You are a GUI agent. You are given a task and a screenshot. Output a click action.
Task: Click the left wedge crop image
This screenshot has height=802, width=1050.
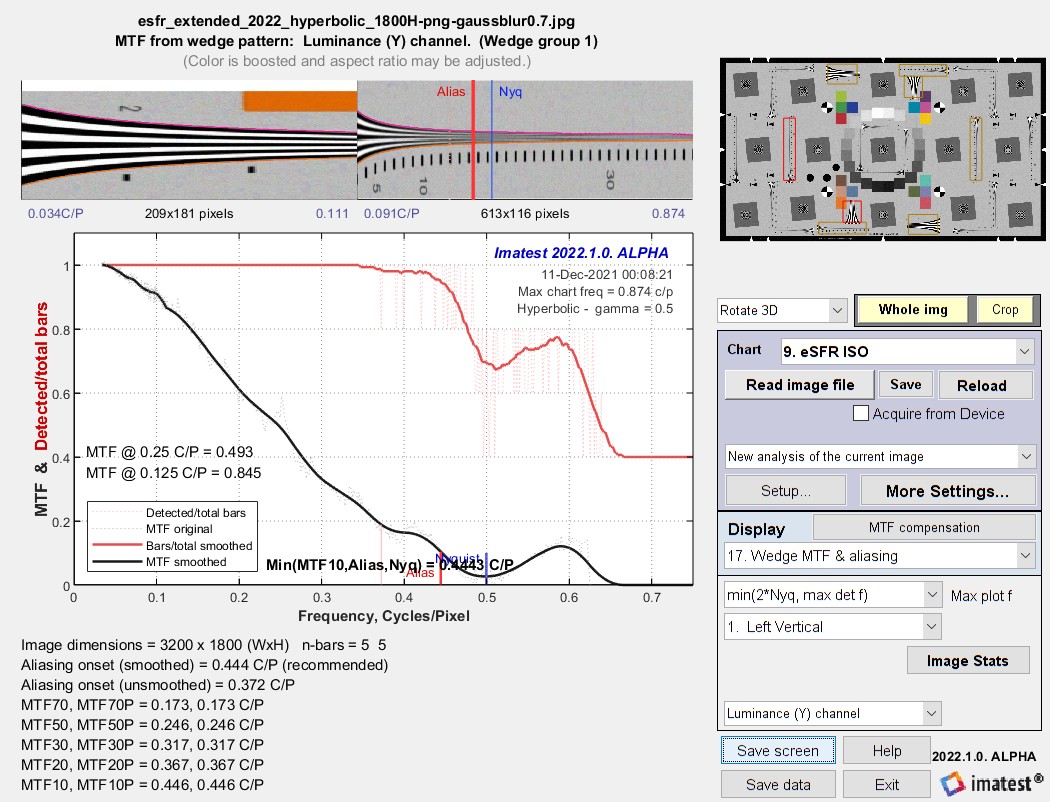189,140
